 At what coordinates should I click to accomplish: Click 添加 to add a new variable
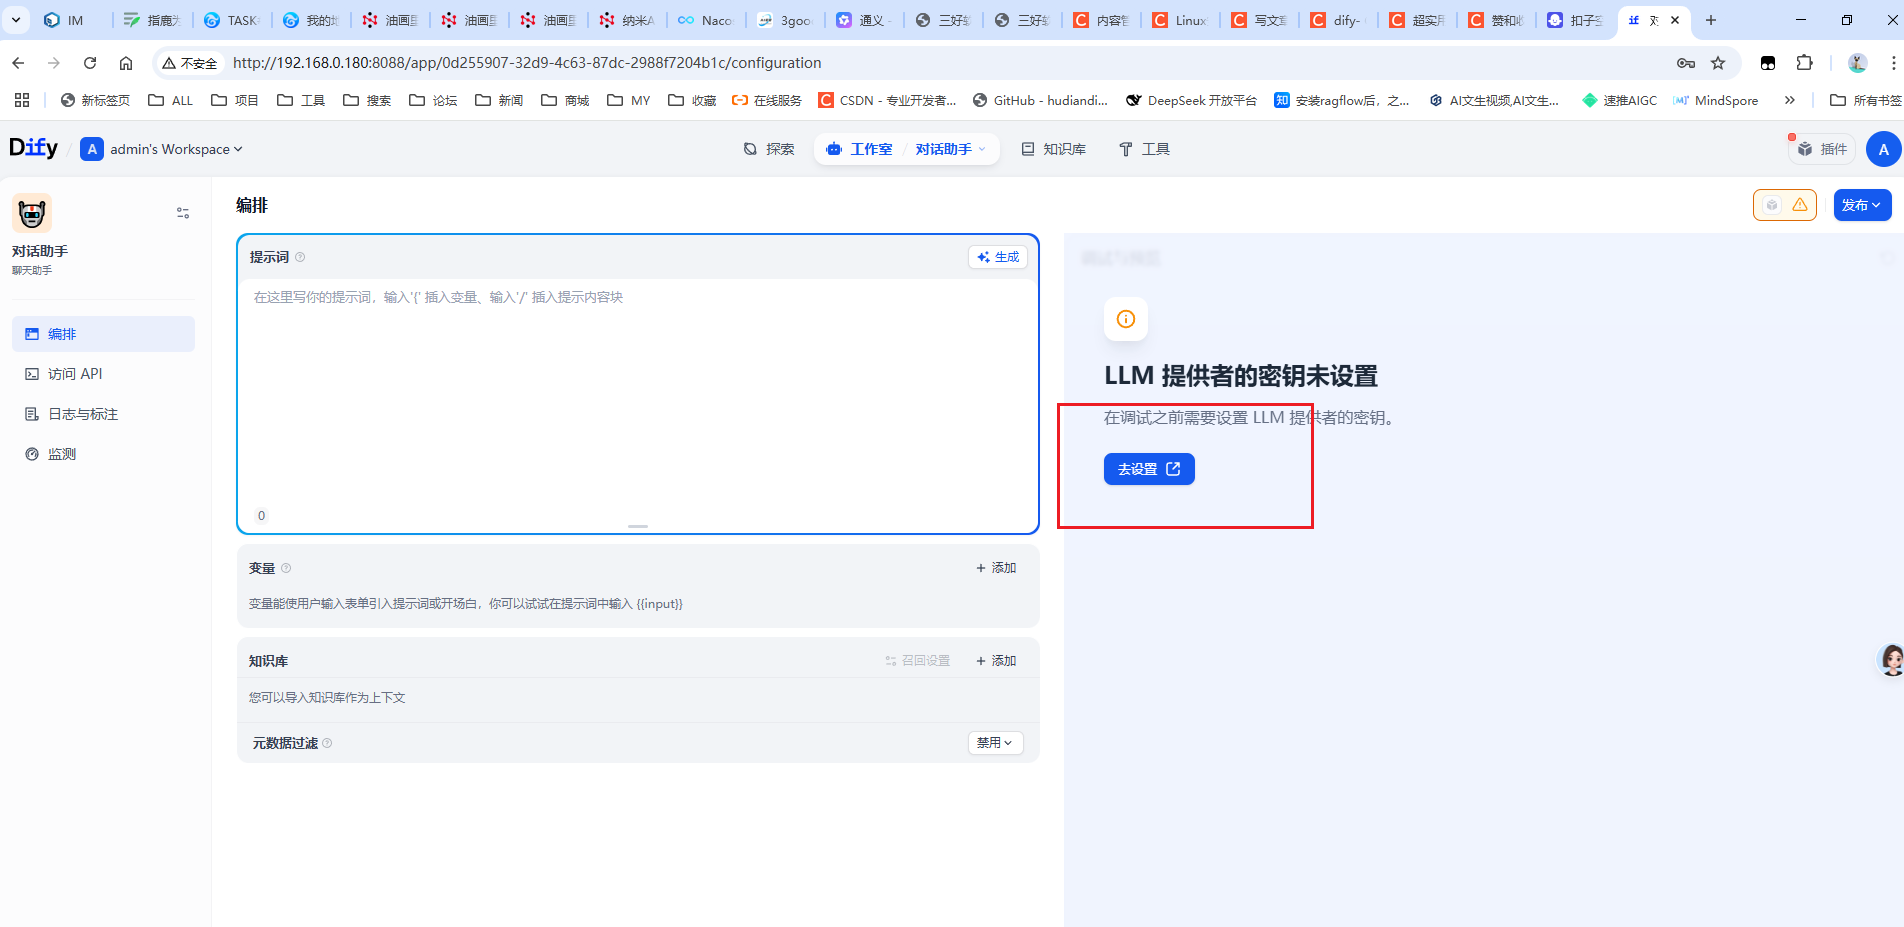[995, 567]
